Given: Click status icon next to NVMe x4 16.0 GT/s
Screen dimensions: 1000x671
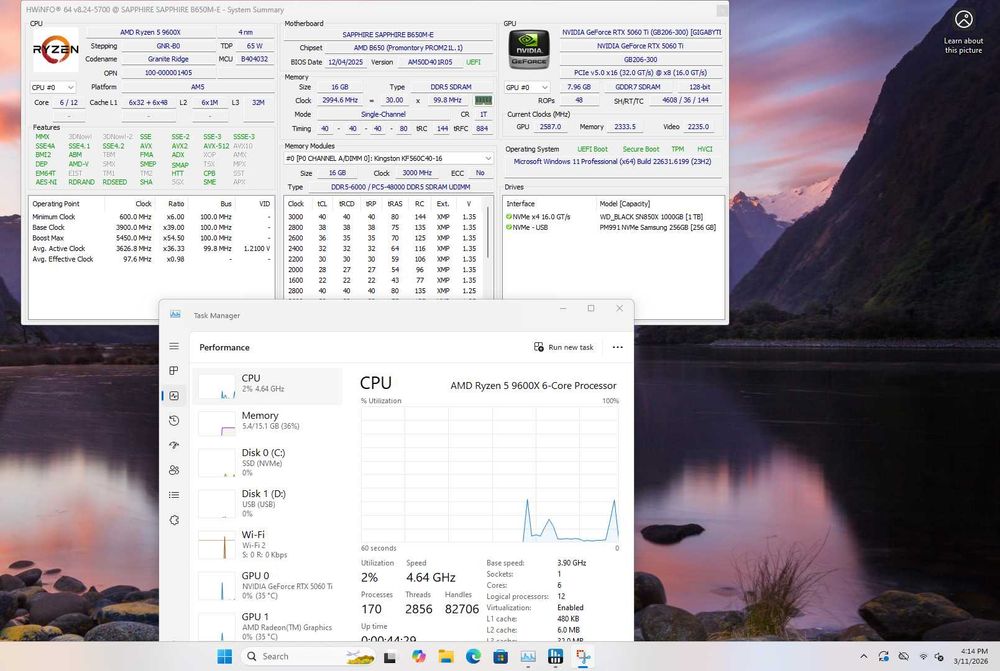Looking at the screenshot, I should [509, 217].
